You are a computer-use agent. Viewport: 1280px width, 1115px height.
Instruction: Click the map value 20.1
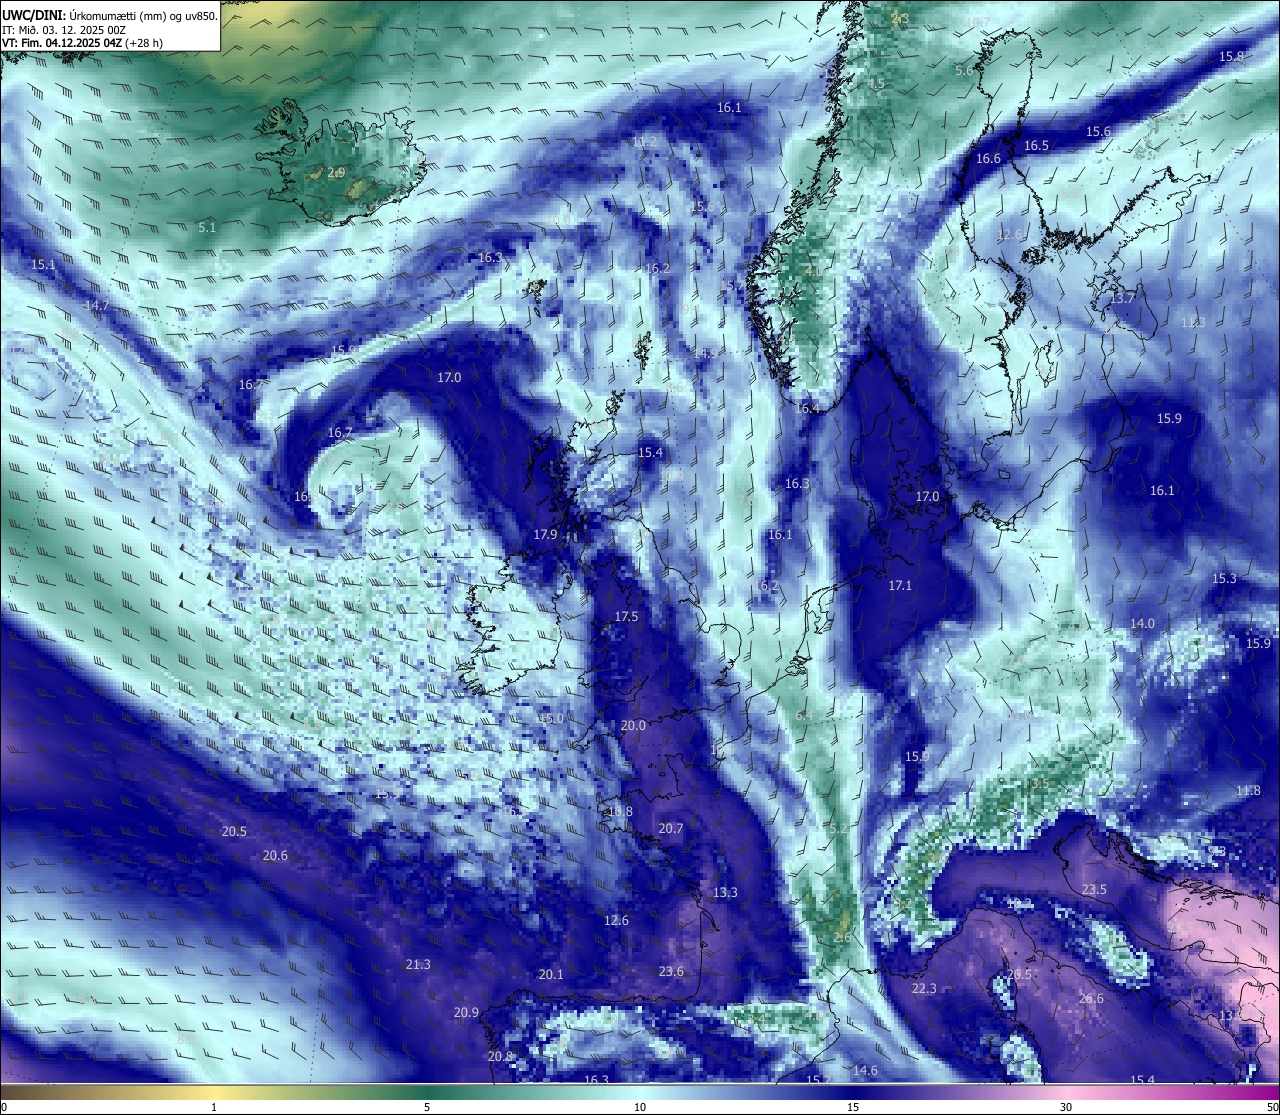pos(551,975)
